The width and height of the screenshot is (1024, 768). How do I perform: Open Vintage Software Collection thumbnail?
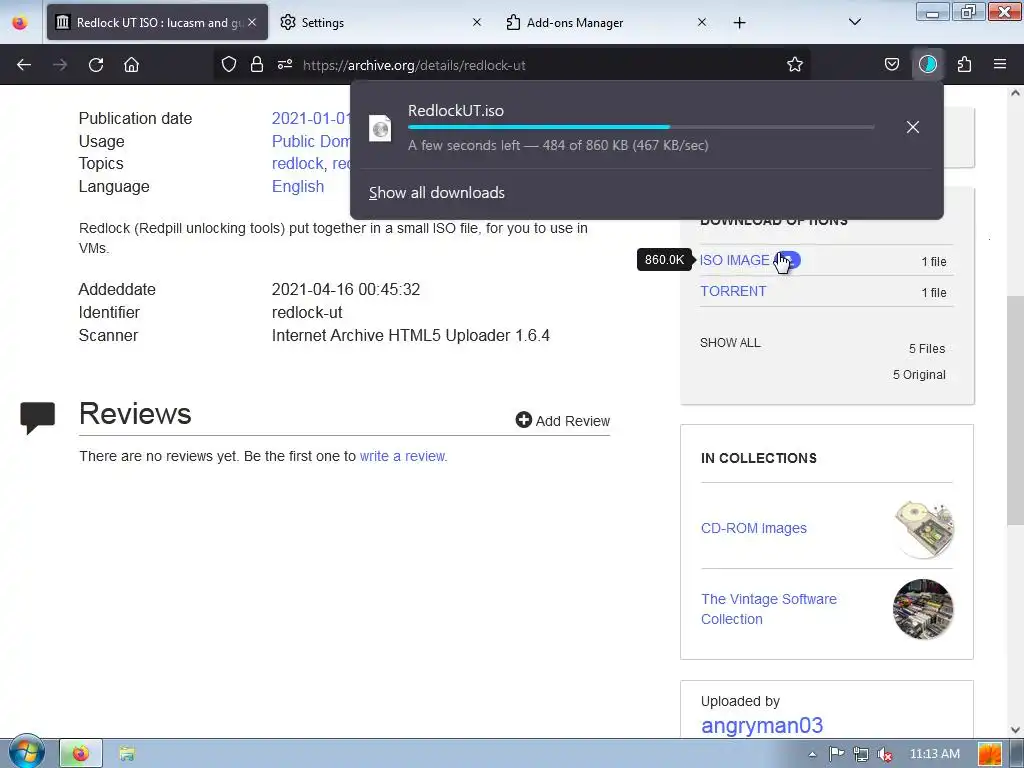point(923,609)
